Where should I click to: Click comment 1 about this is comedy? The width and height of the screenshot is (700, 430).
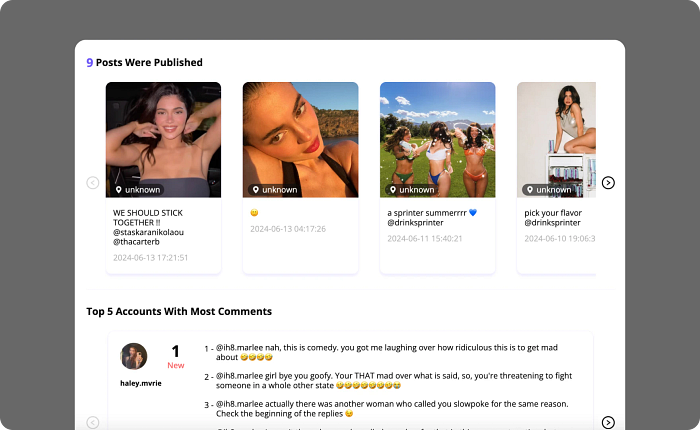(x=387, y=352)
